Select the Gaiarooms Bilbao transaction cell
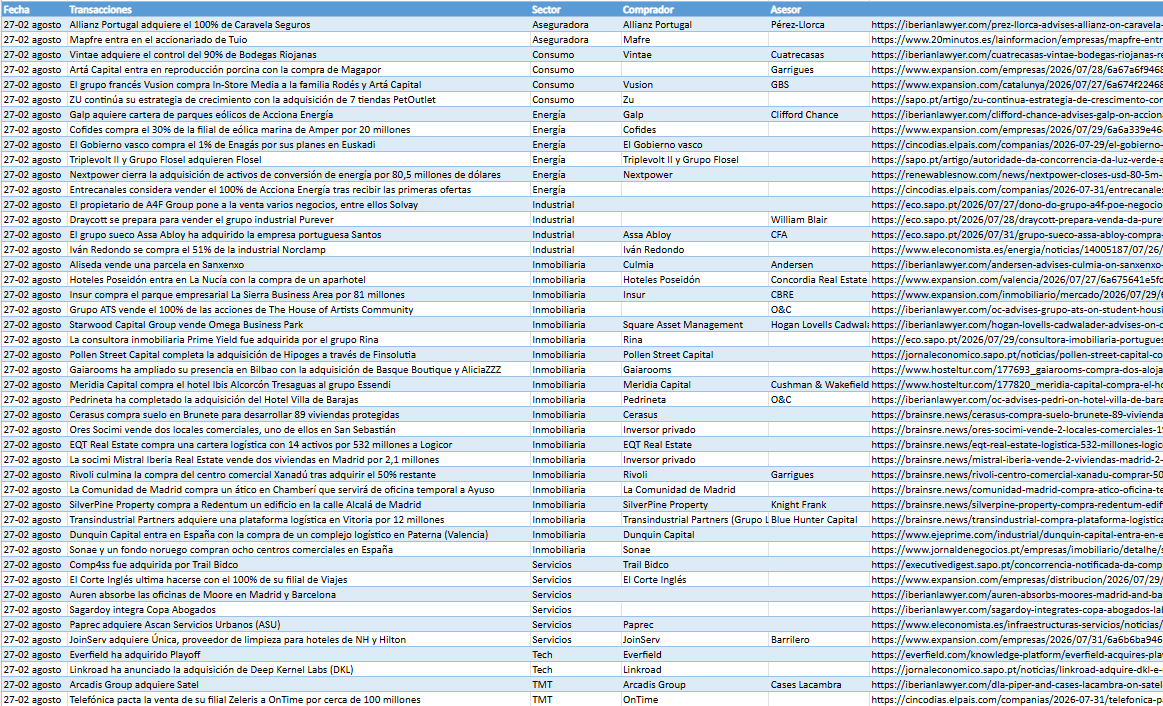This screenshot has height=706, width=1163. tap(298, 369)
